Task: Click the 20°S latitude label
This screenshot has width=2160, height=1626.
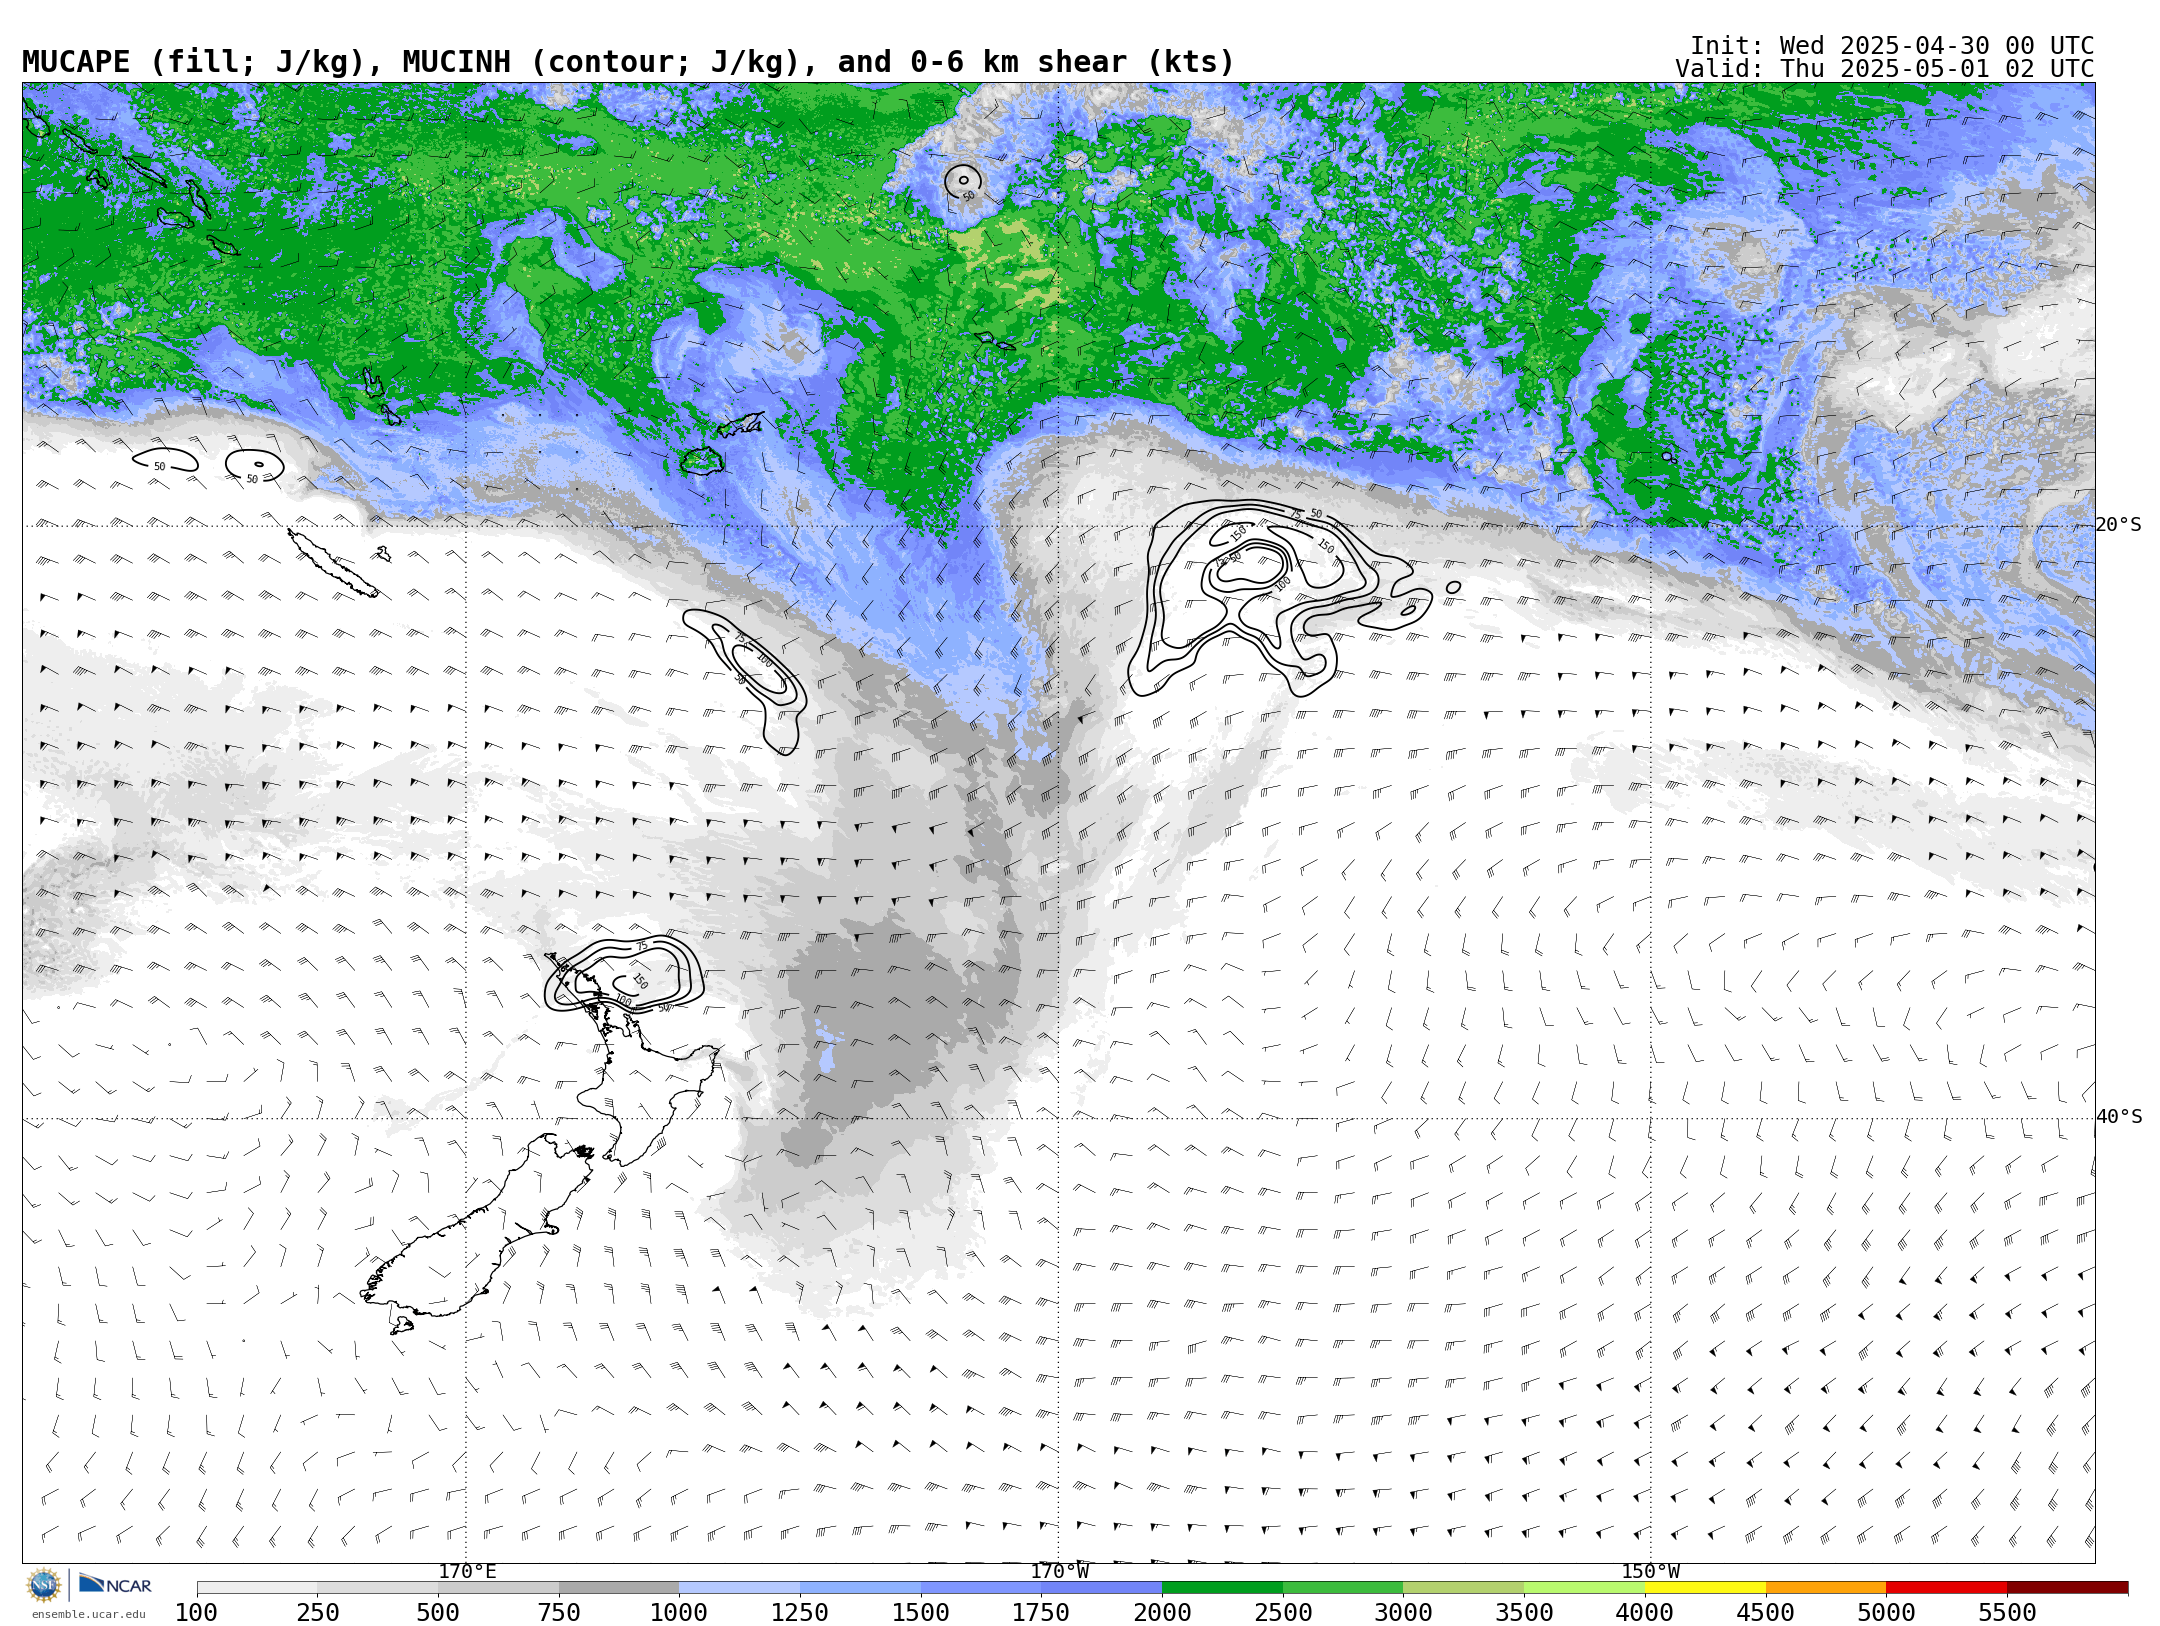Action: click(x=2119, y=525)
